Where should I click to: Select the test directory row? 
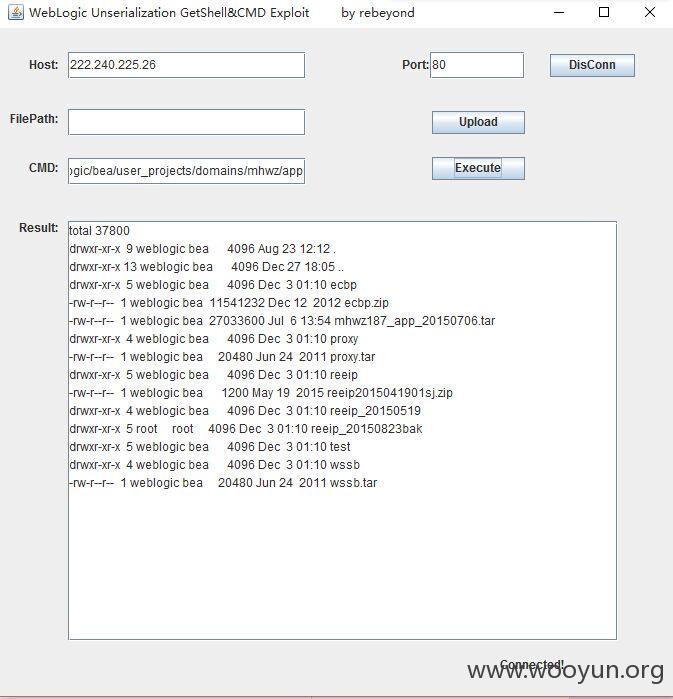pos(210,447)
